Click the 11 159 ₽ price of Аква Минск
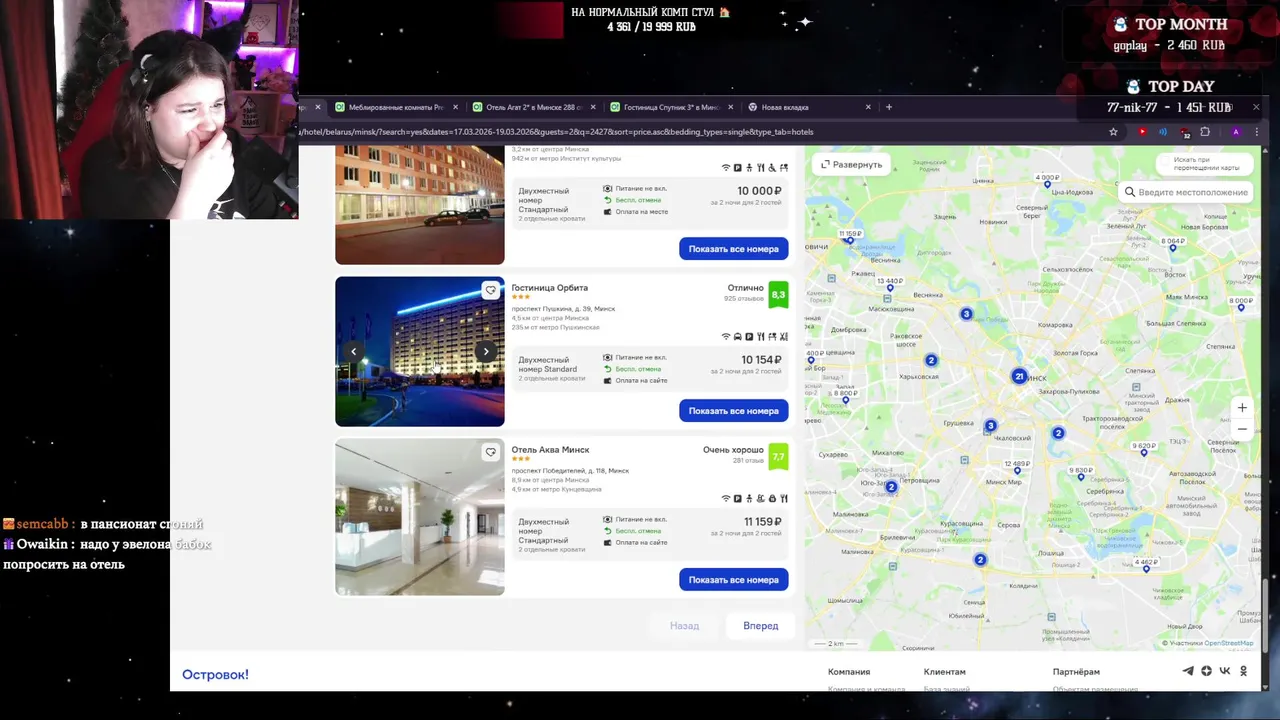The width and height of the screenshot is (1280, 720). tap(762, 522)
